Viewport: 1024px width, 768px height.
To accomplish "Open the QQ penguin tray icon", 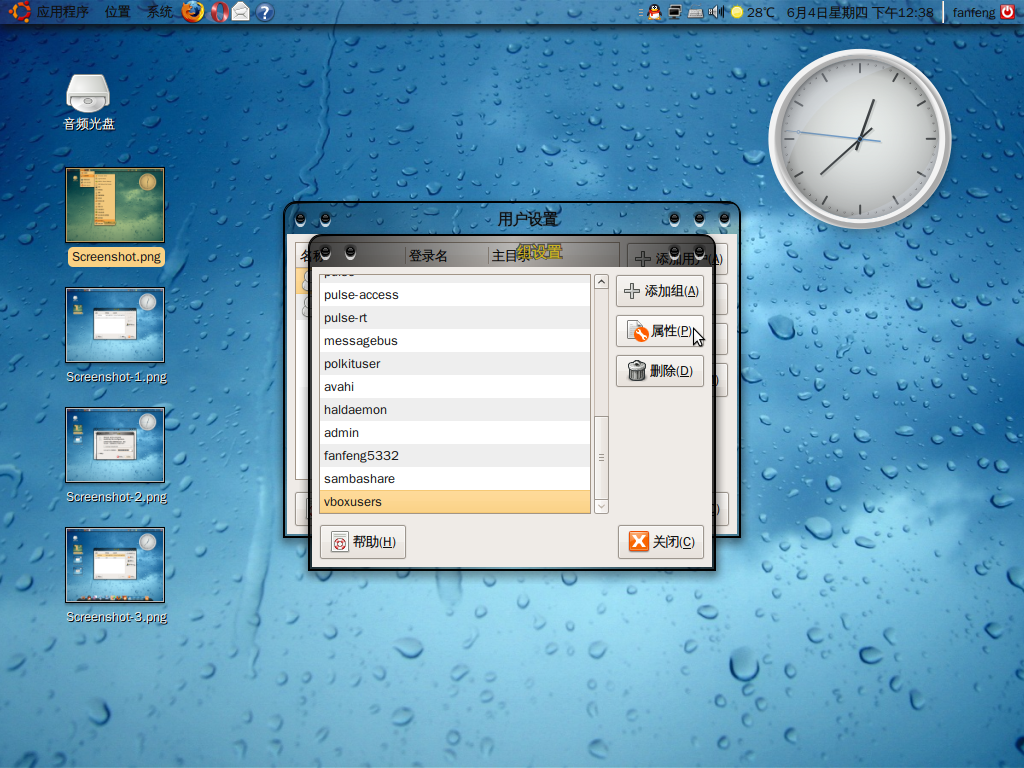I will (654, 12).
